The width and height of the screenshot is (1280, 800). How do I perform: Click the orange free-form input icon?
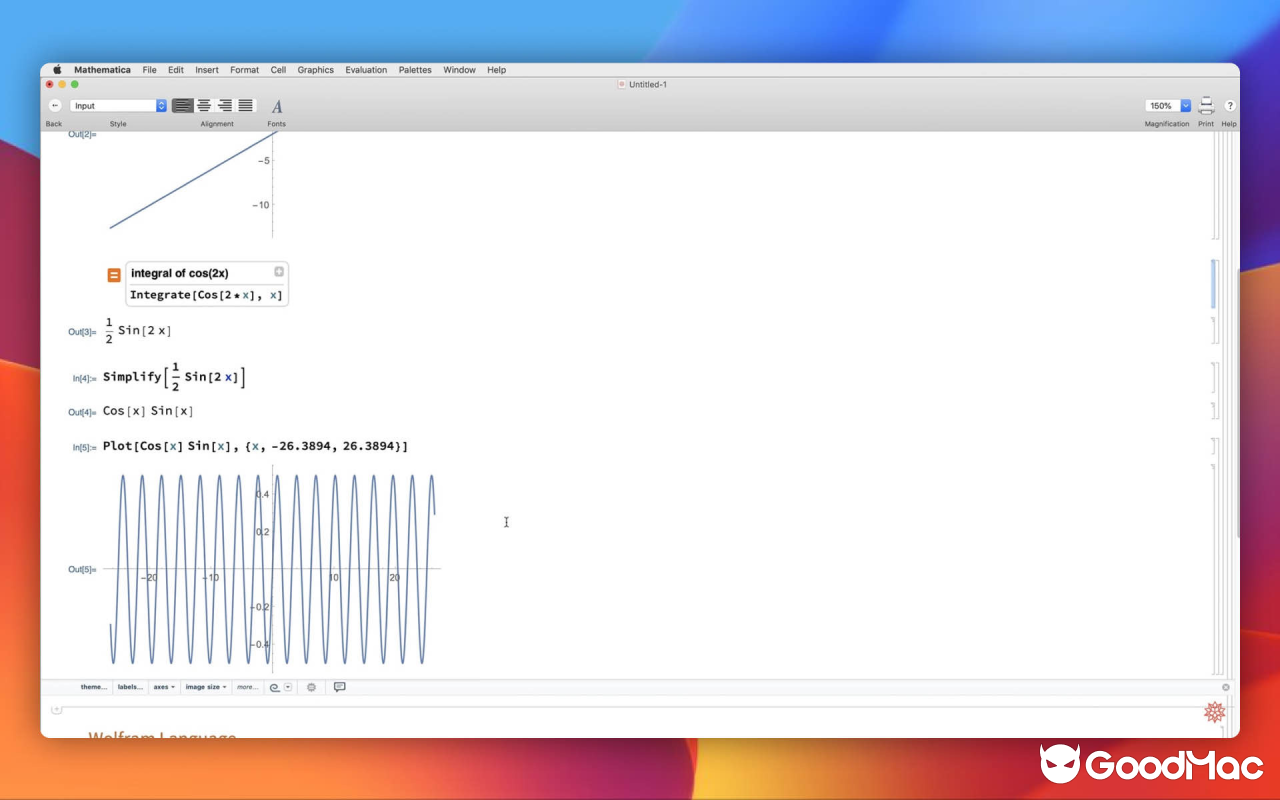tap(113, 272)
